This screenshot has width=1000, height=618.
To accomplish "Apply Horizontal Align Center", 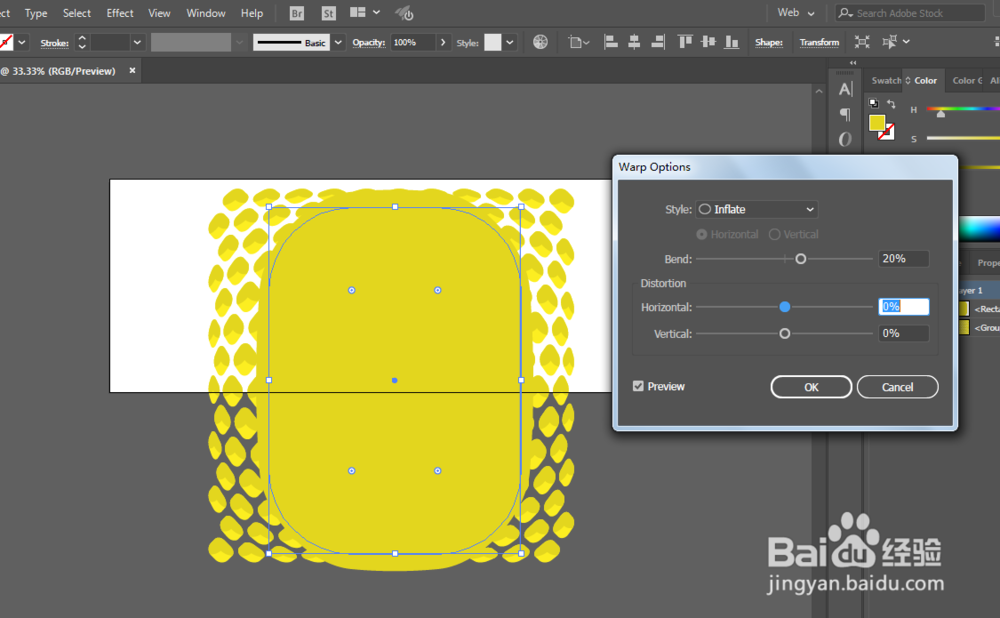I will [634, 42].
